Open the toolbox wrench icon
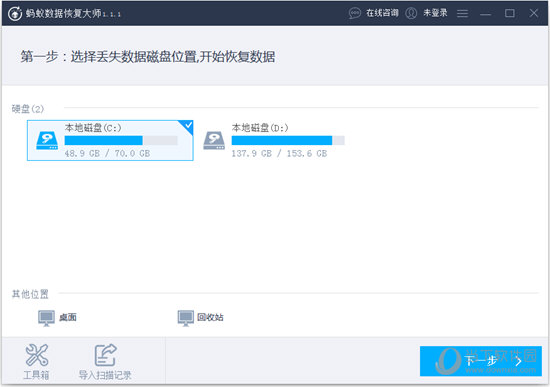The width and height of the screenshot is (550, 387). 36,355
